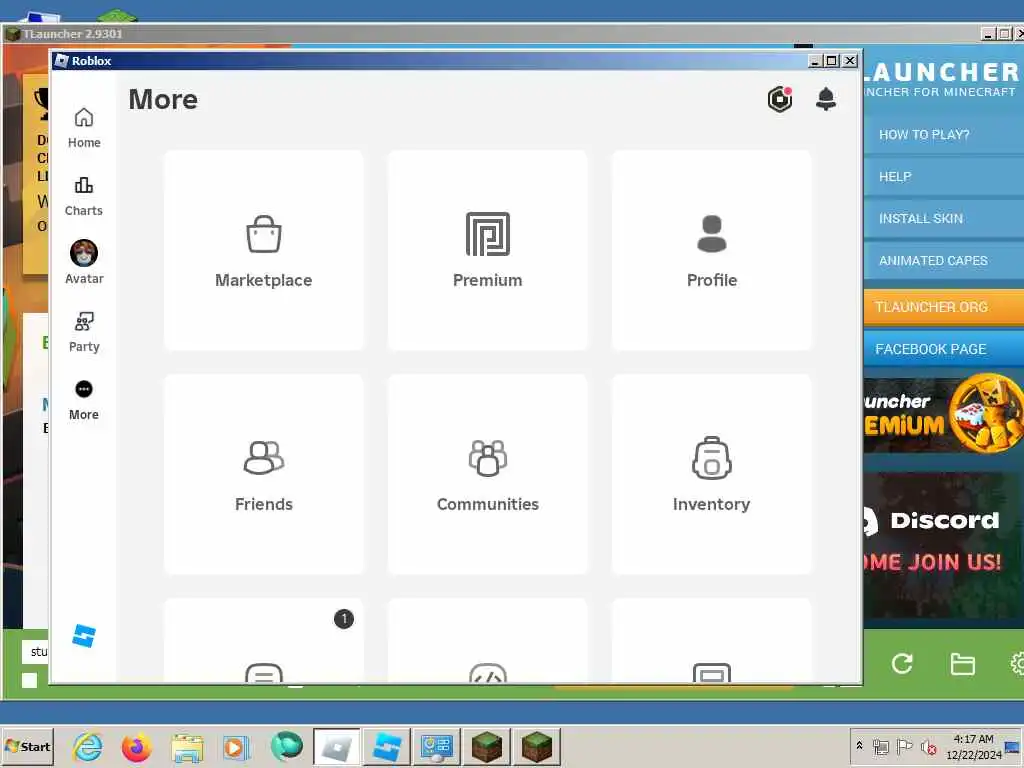Viewport: 1024px width, 768px height.
Task: Open the control panel taskbar icon
Action: (x=436, y=747)
